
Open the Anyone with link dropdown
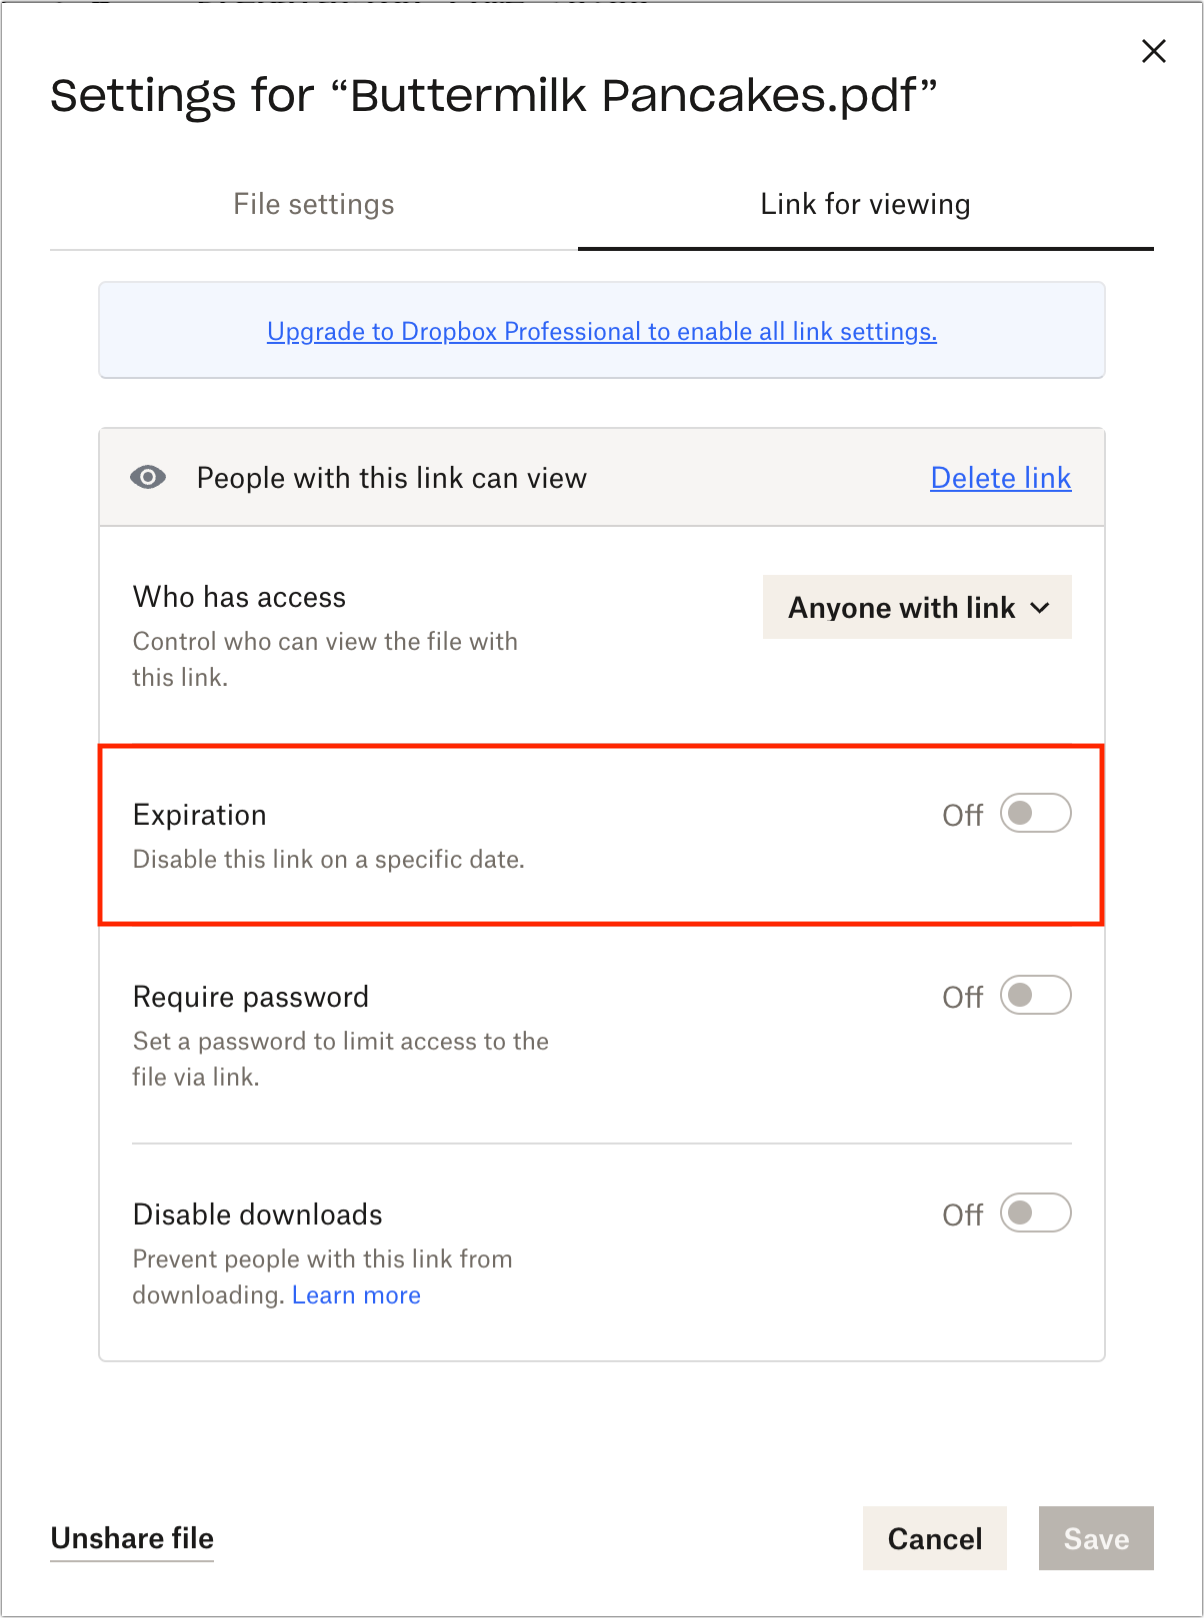[x=917, y=607]
